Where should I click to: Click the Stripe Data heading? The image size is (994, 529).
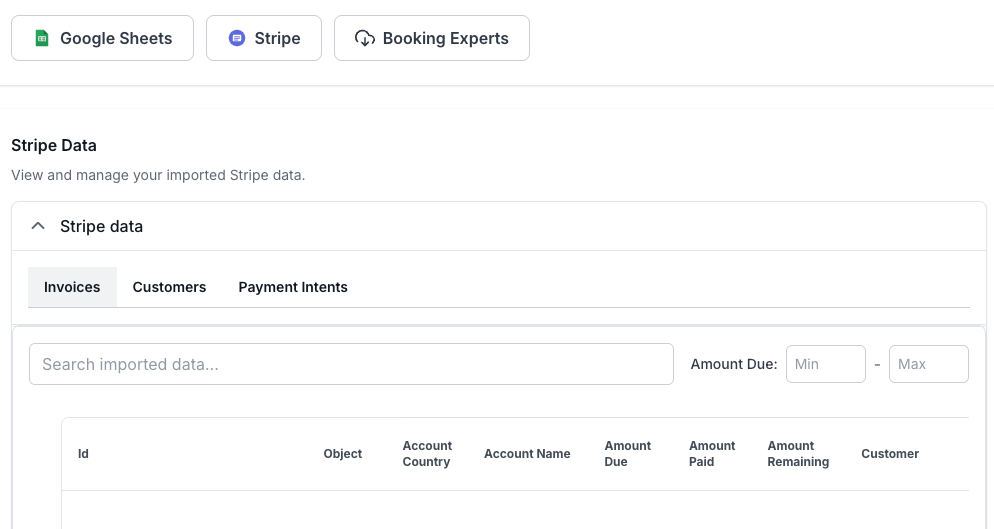[x=54, y=145]
